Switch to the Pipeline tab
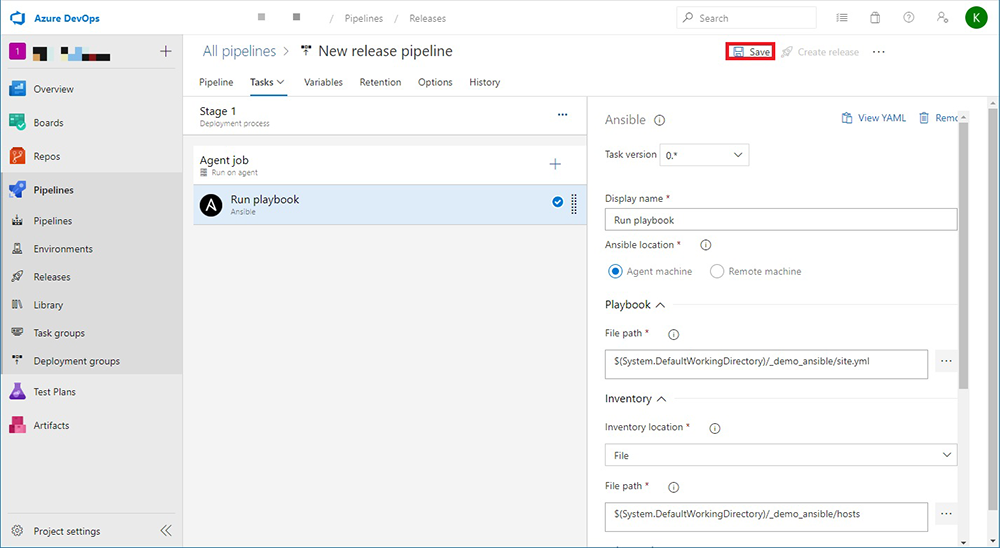Image resolution: width=1000 pixels, height=548 pixels. pos(216,82)
